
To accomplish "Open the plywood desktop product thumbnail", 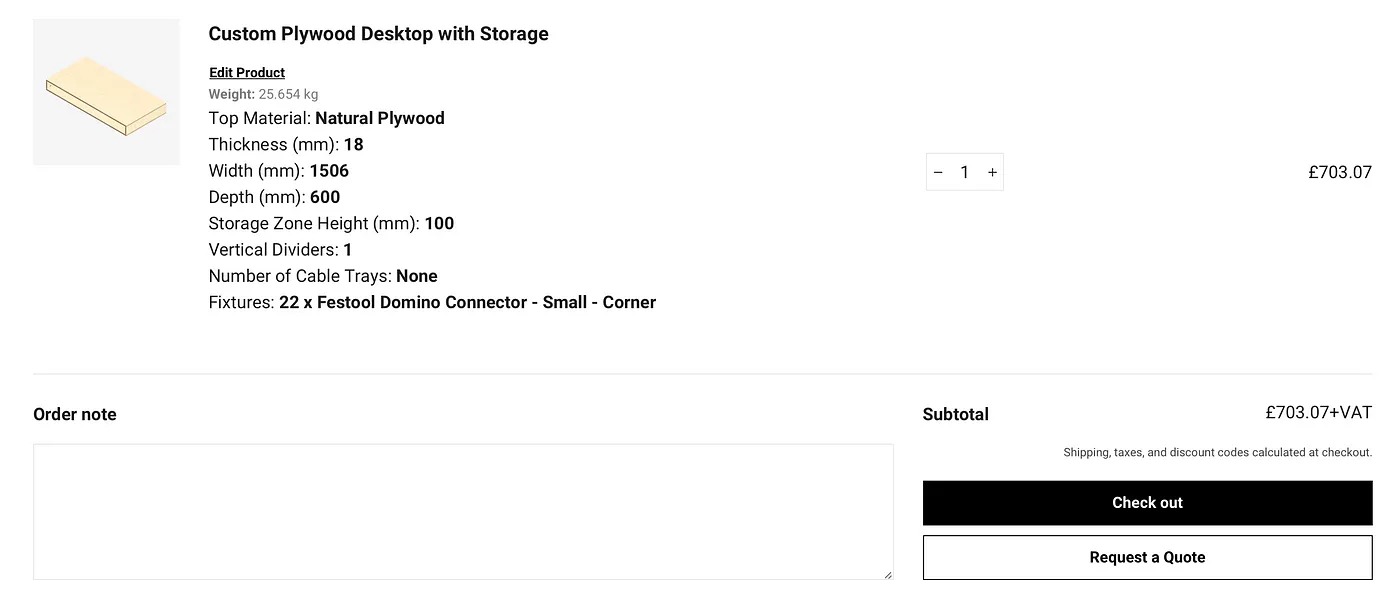I will [106, 92].
